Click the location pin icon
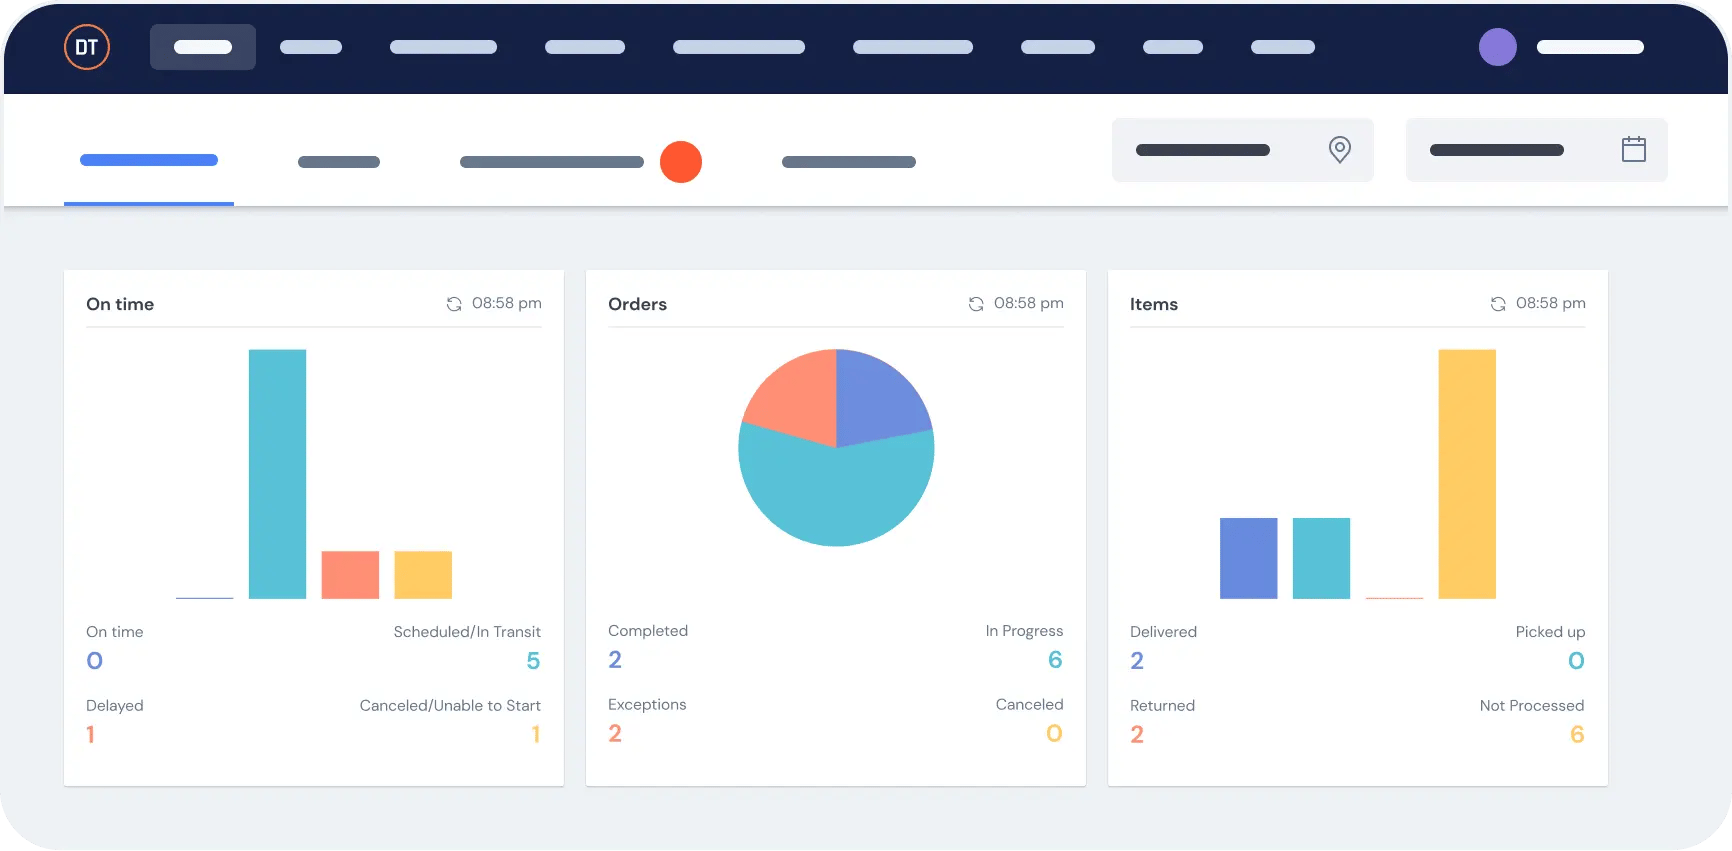The image size is (1732, 851). tap(1339, 150)
